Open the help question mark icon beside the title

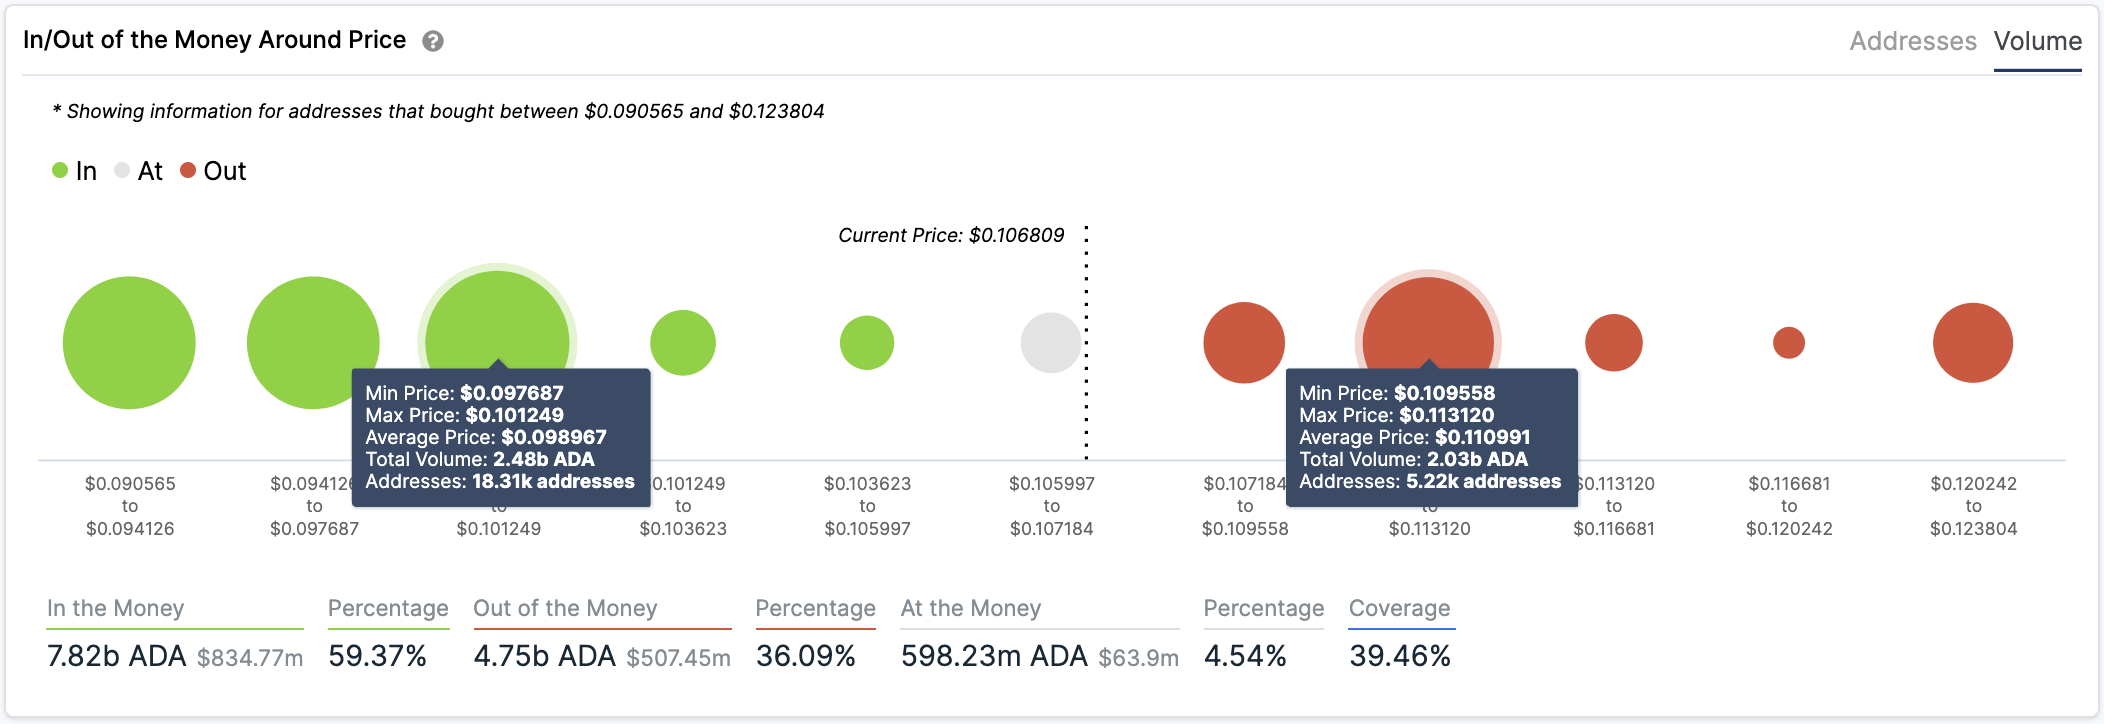433,41
